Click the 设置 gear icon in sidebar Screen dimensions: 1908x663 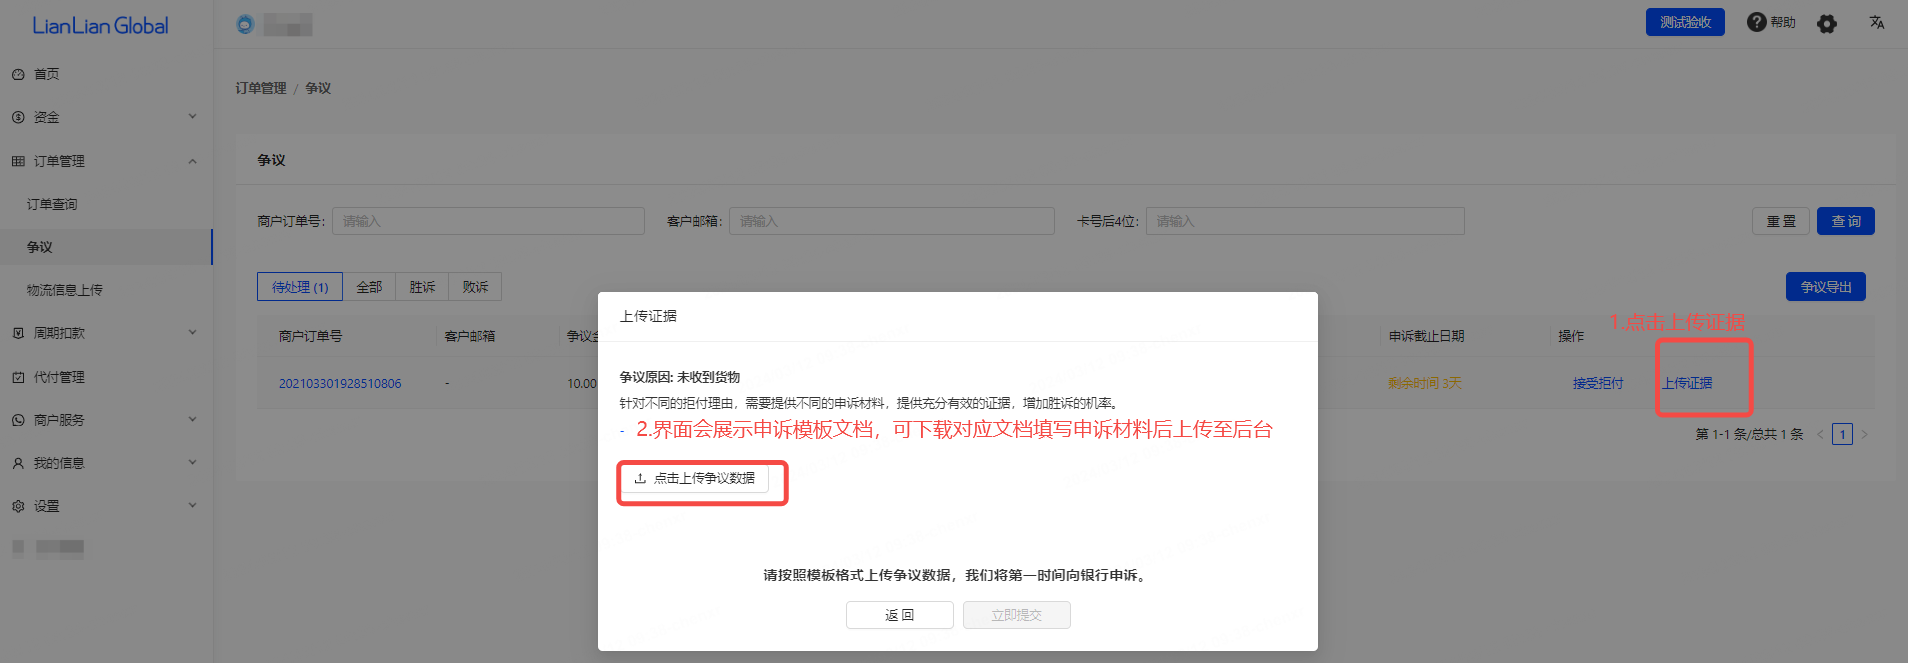pyautogui.click(x=18, y=506)
